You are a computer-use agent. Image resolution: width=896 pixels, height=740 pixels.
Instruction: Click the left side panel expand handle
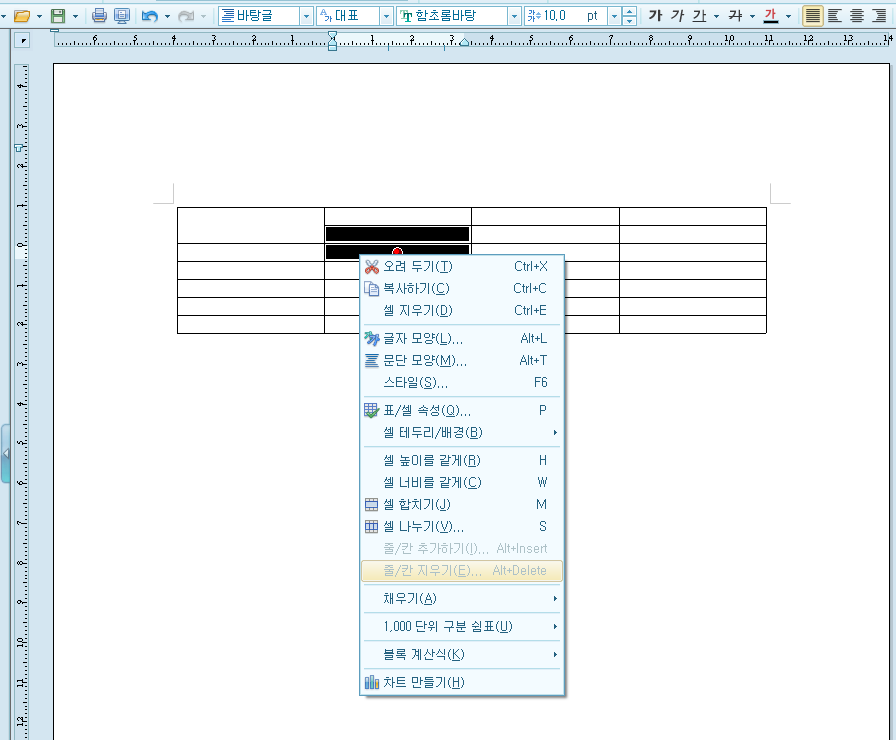[x=5, y=453]
